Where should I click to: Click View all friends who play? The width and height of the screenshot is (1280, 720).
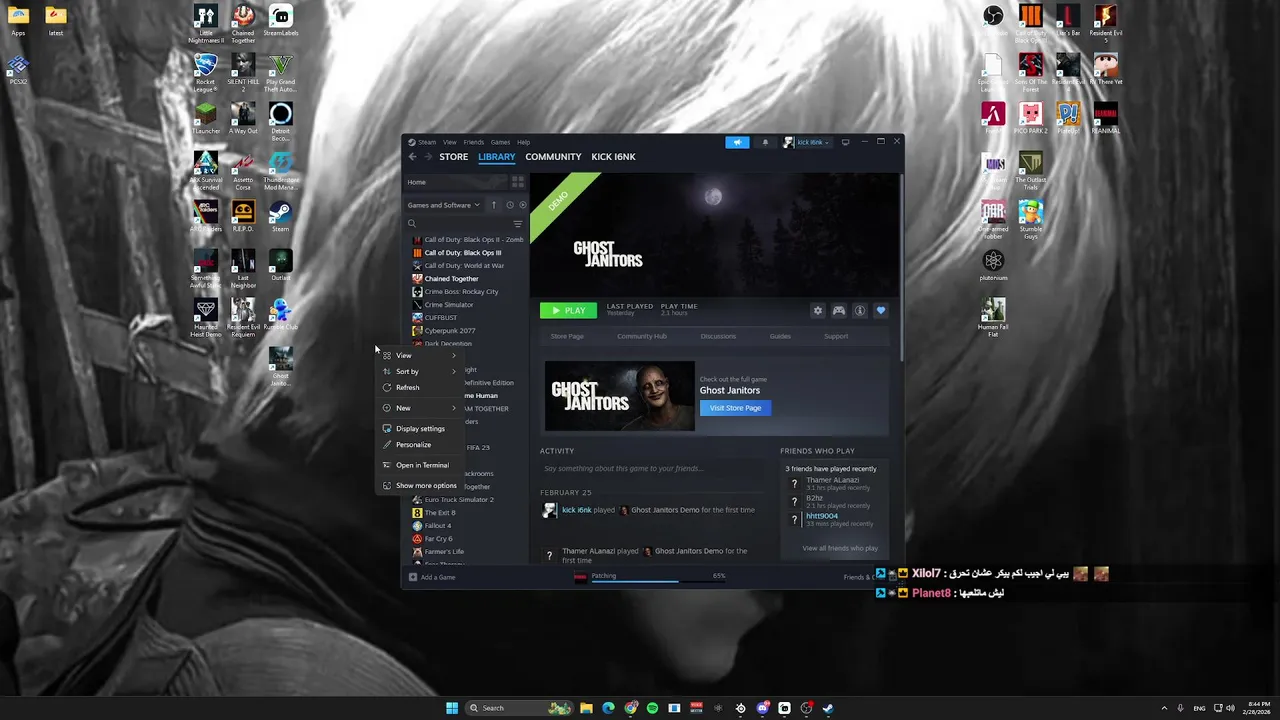click(x=840, y=548)
